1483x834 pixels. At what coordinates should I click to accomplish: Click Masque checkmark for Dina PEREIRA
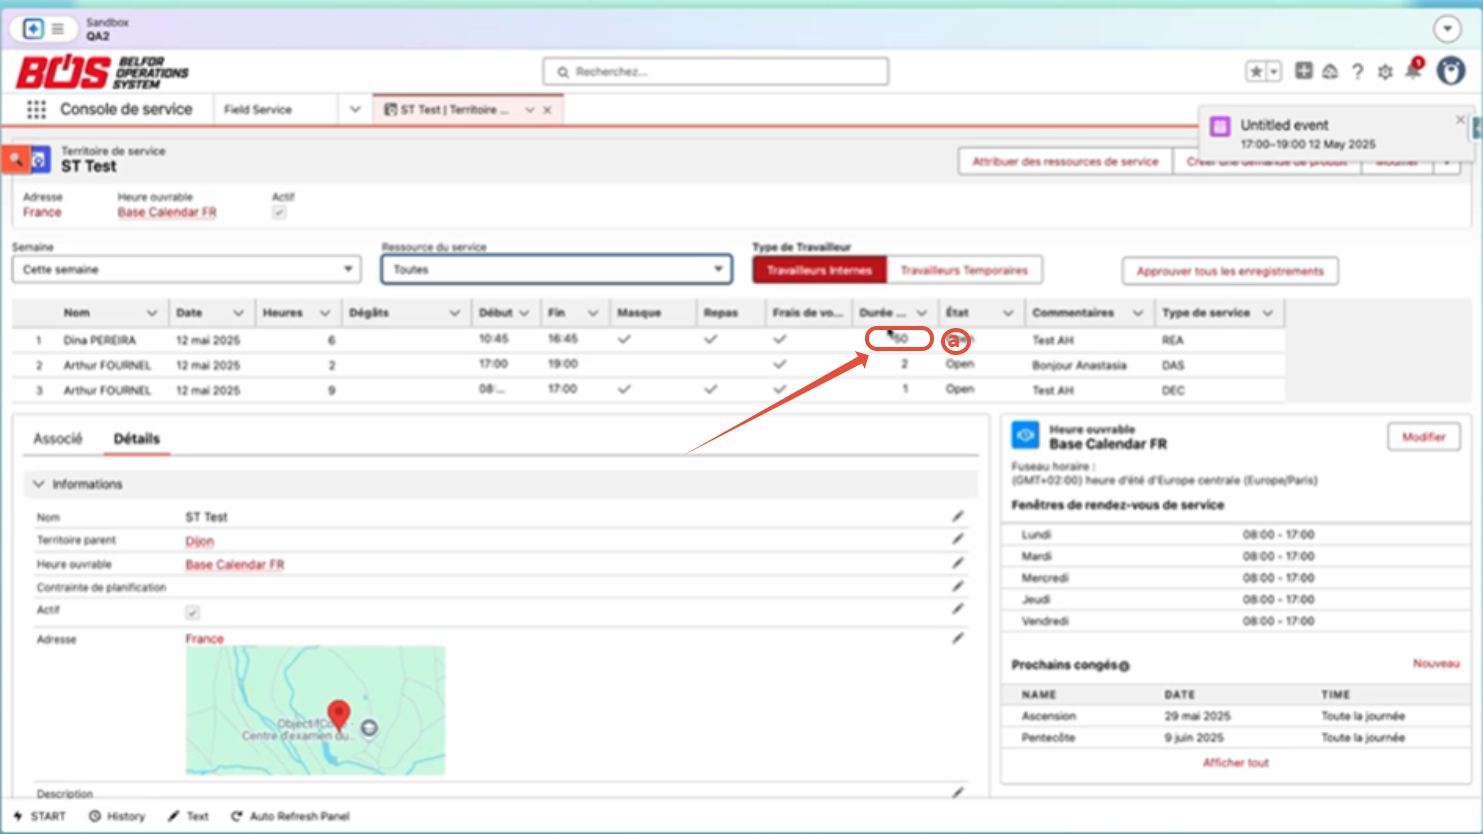tap(625, 340)
